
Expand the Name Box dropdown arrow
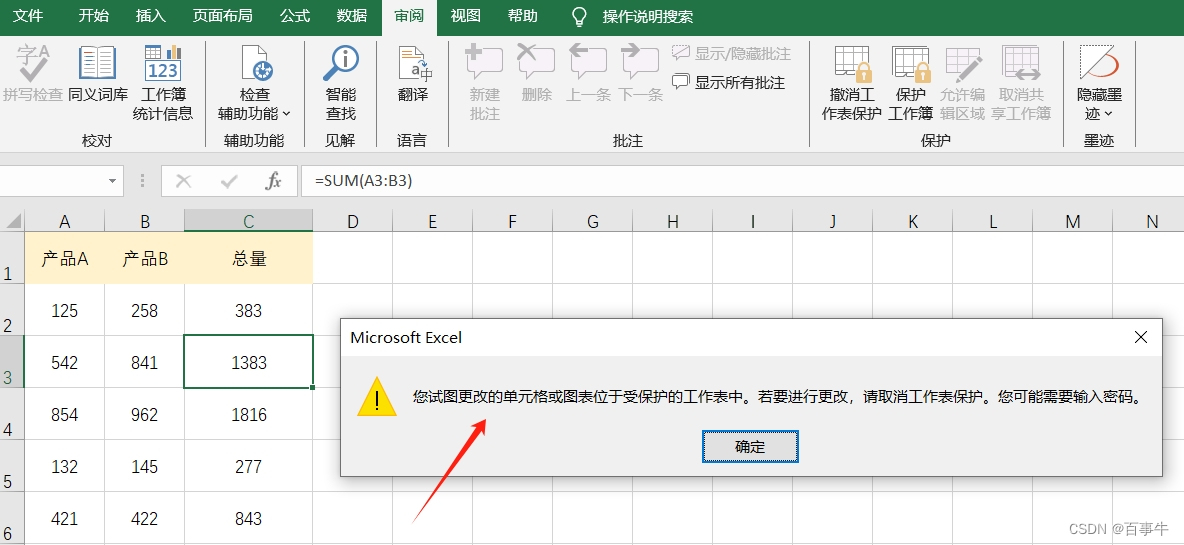pos(113,181)
